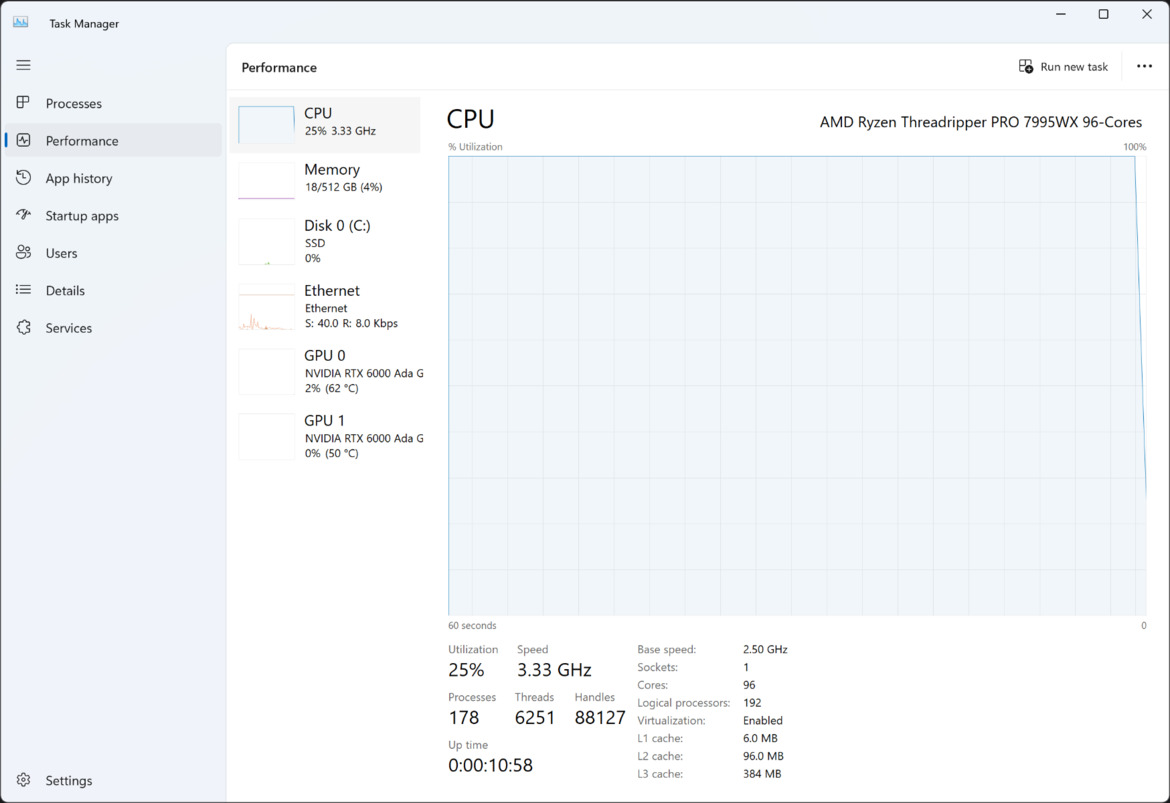Expand the navigation sidebar with hamburger menu
Viewport: 1170px width, 803px height.
click(23, 65)
